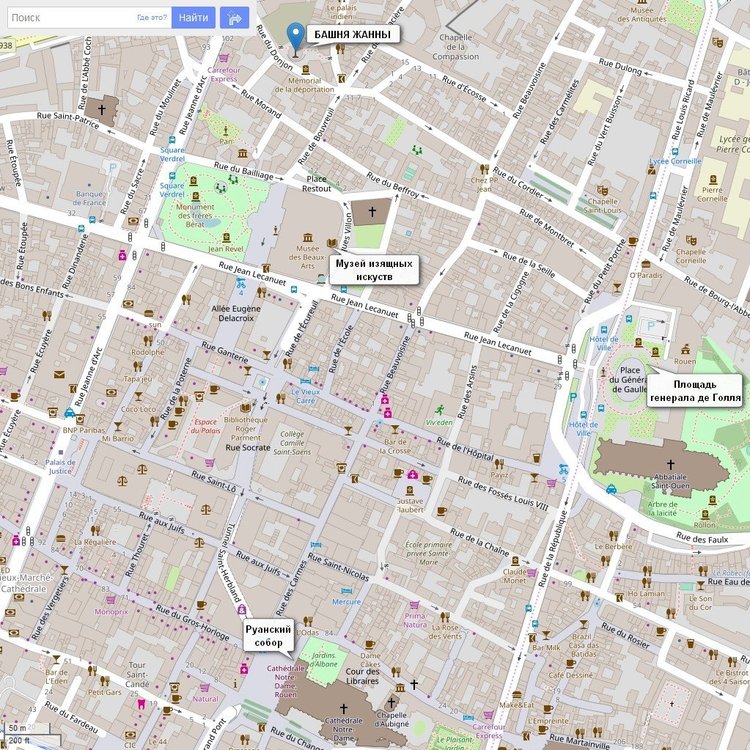Select the Площадь генерала де Голля callout
Screen dimensions: 750x750
click(x=693, y=390)
